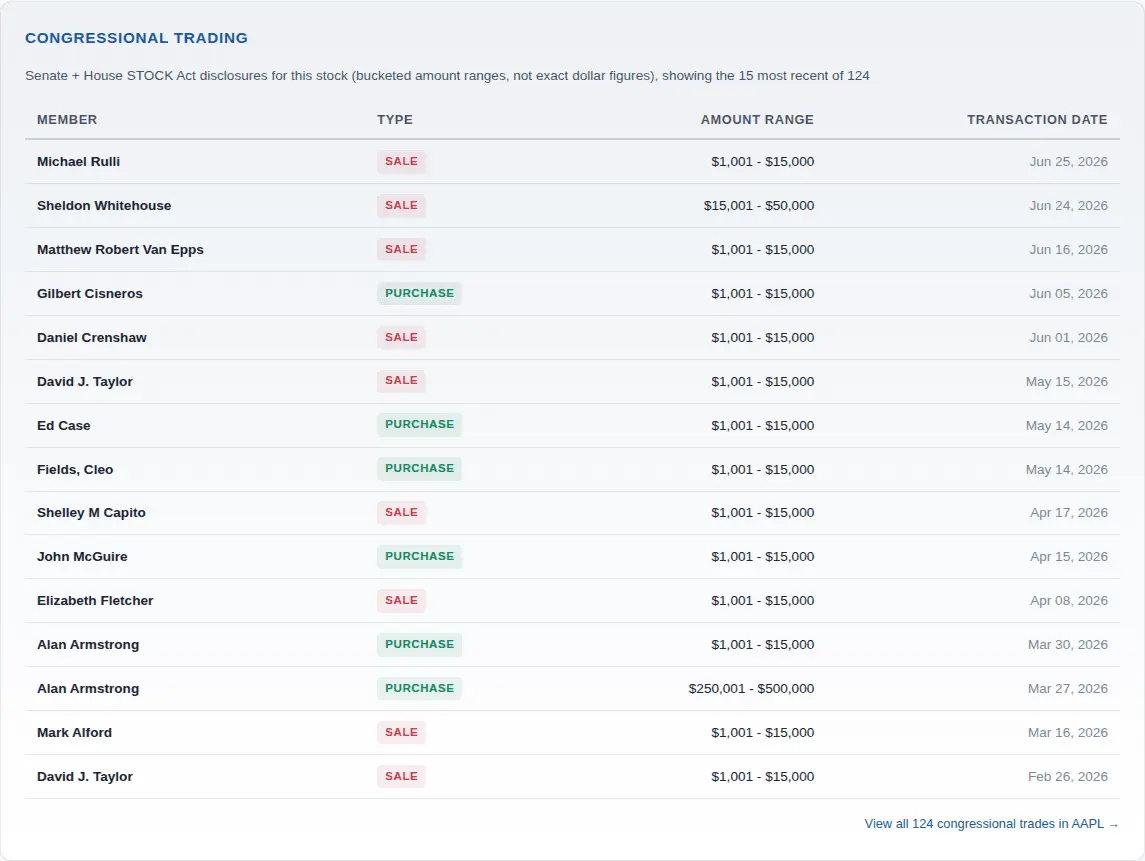Click the SALE badge for Michael Rulli
This screenshot has width=1145, height=861.
(x=402, y=161)
